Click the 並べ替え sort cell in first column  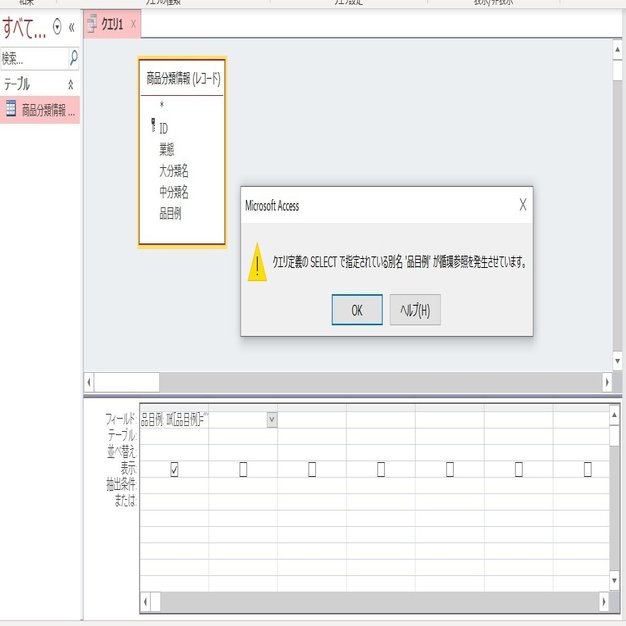coord(174,452)
